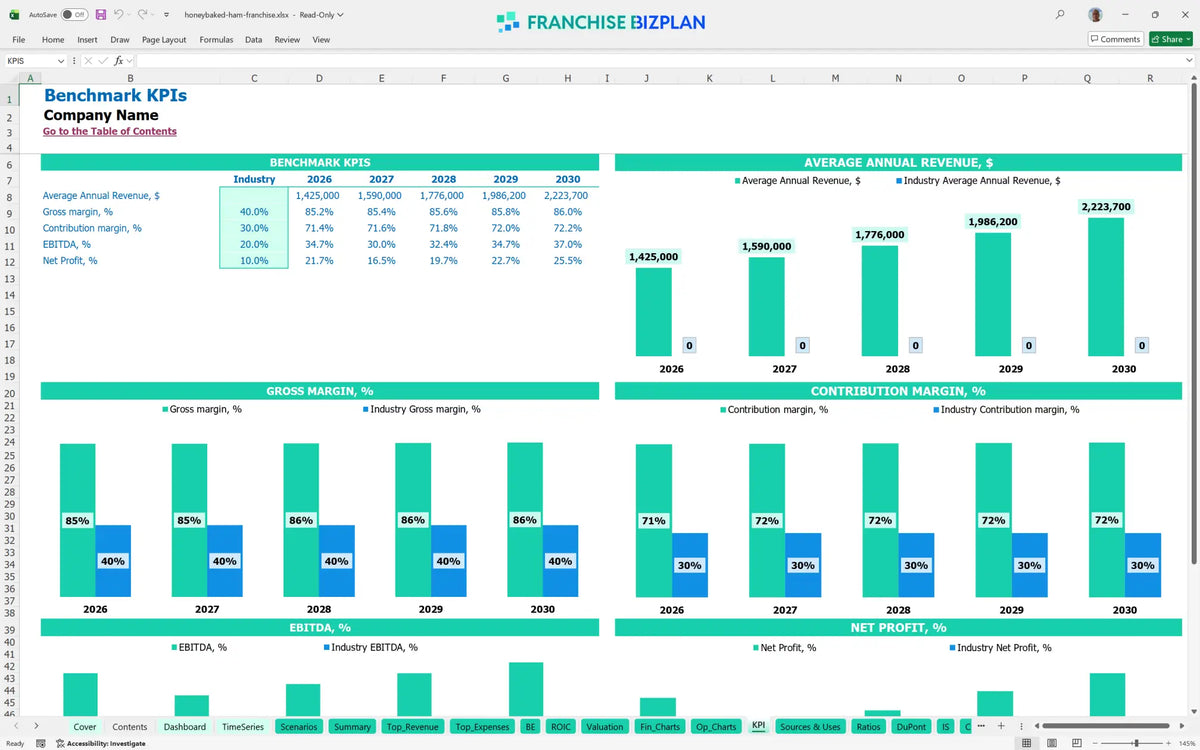Follow the Go to the Table of Contents link
This screenshot has height=750, width=1200.
pos(109,131)
